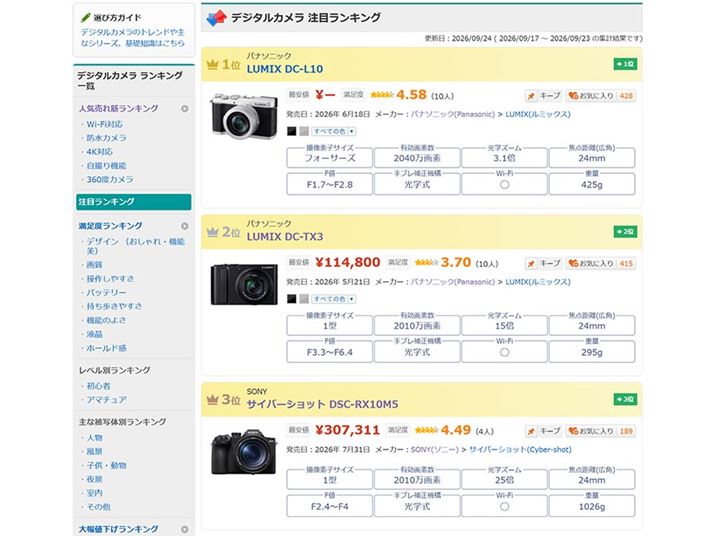
Task: Open the バッテリー satisfaction ranking
Action: [x=106, y=292]
